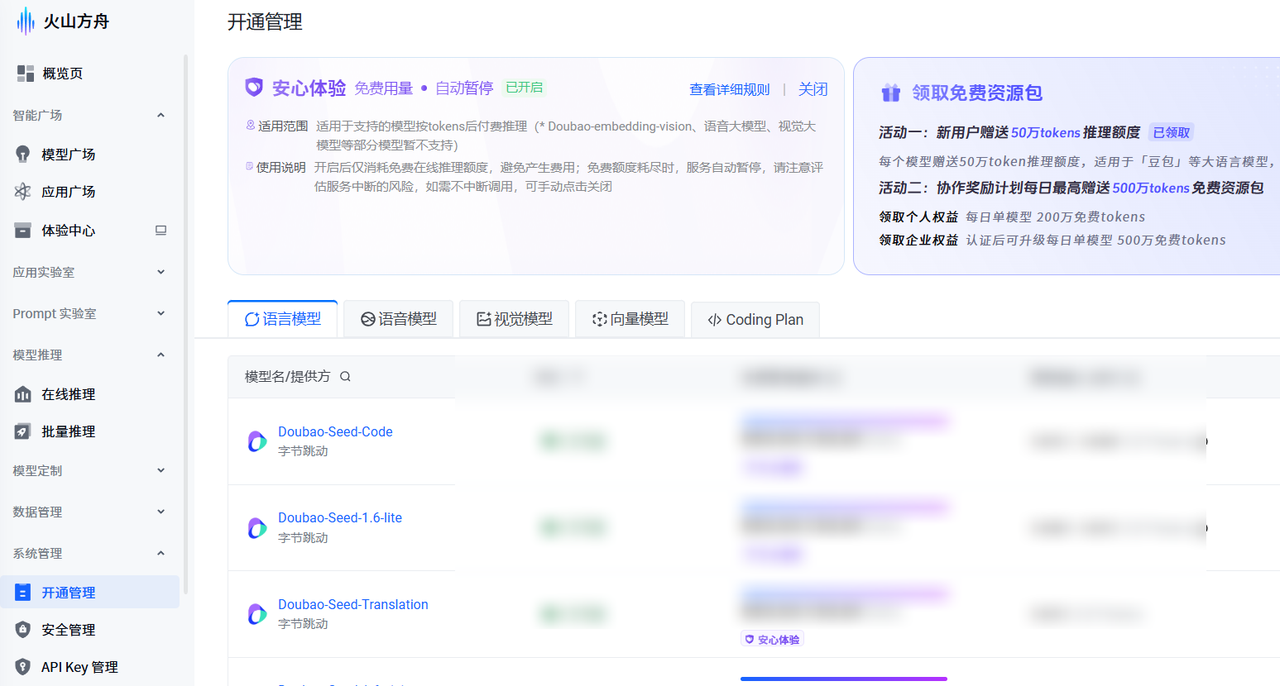Screen dimensions: 1280x686
Task: Expand the 应用实验室 sidebar group
Action: tap(90, 271)
